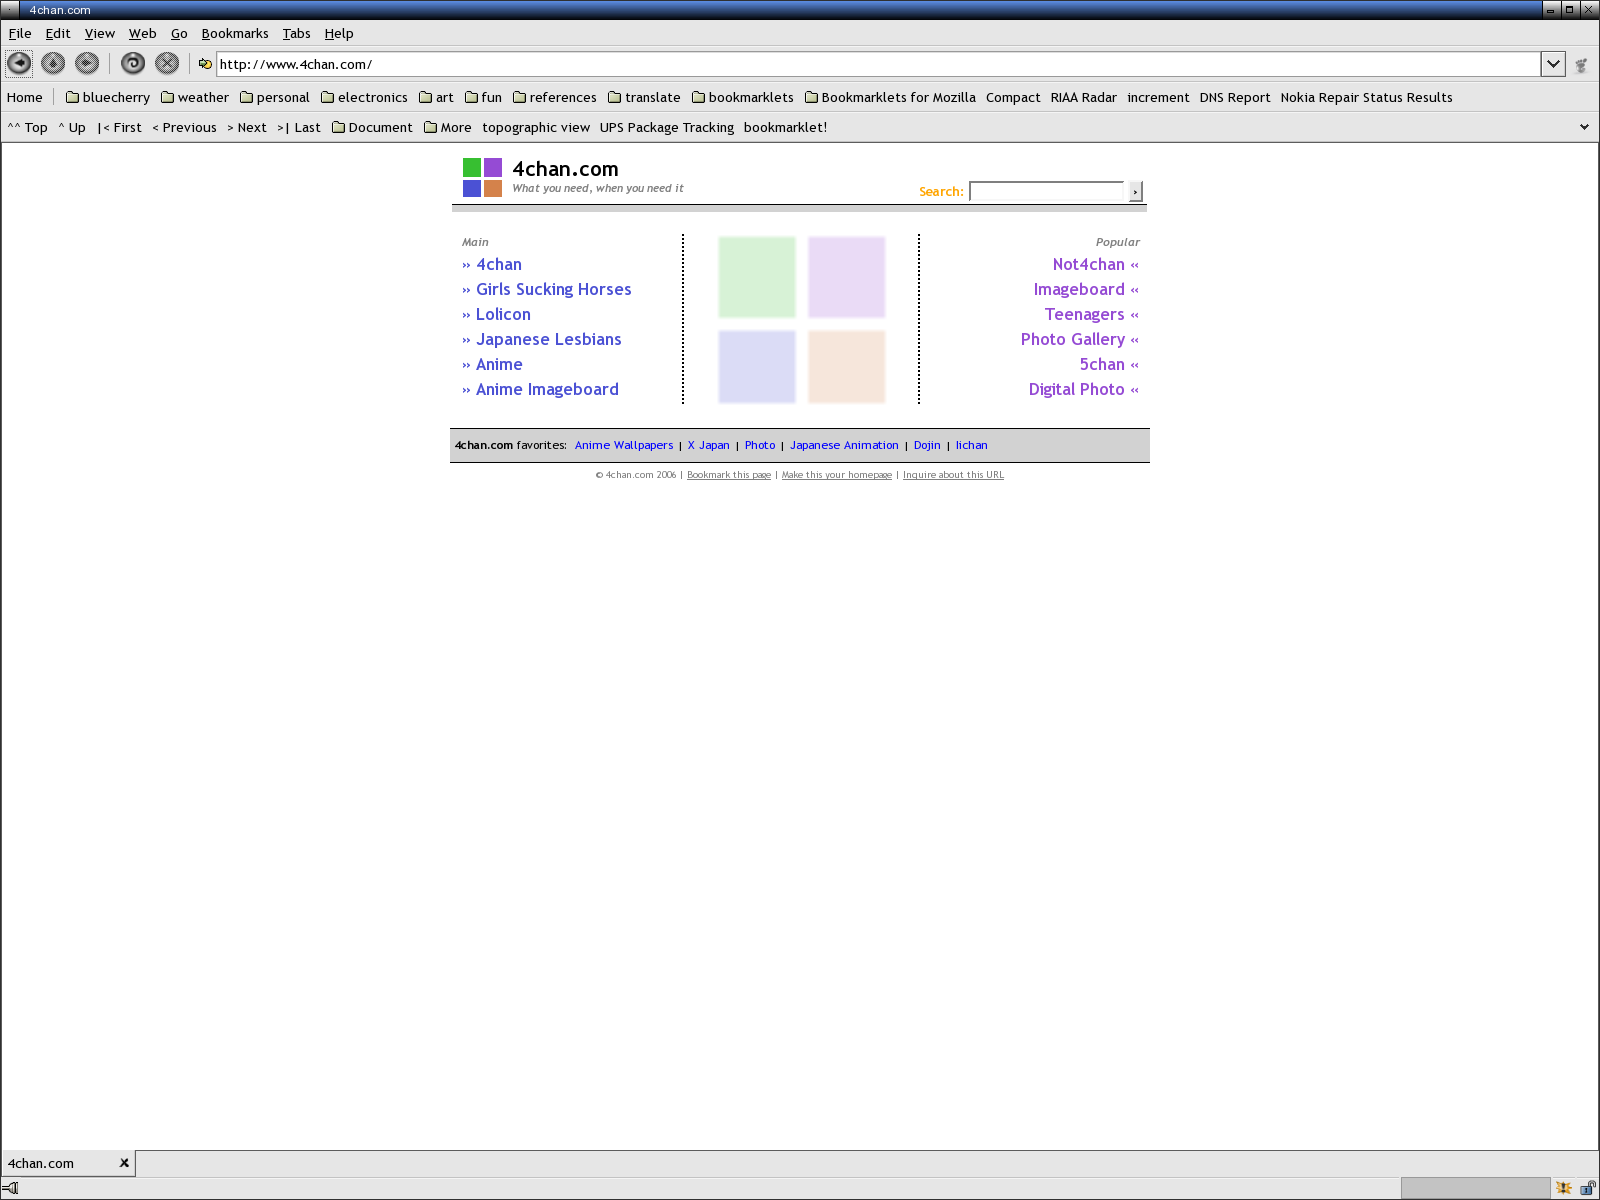Open the Web menu
The width and height of the screenshot is (1600, 1200).
pyautogui.click(x=143, y=33)
